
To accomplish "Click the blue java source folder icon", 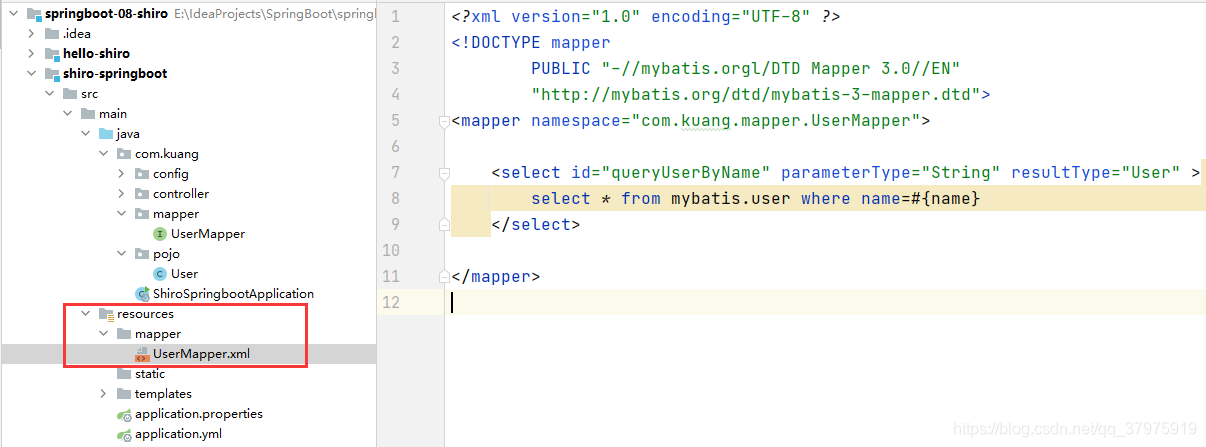I will [105, 134].
